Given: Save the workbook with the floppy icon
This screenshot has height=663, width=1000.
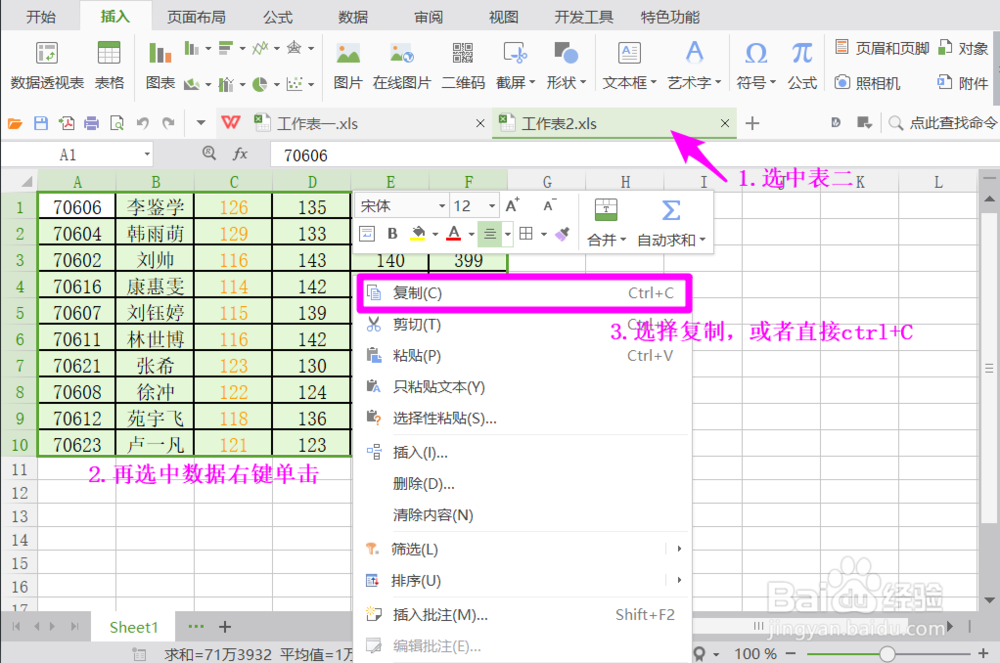Looking at the screenshot, I should tap(41, 123).
